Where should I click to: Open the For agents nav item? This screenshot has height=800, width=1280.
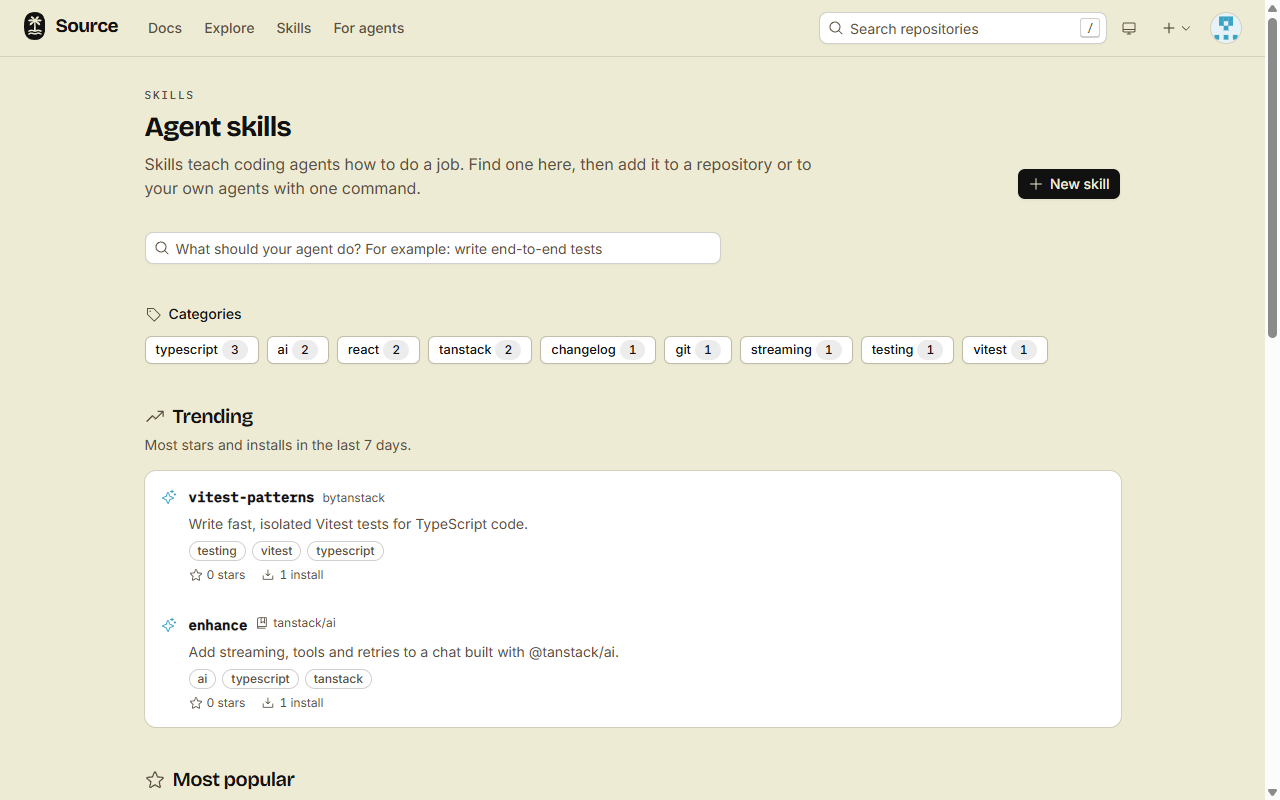(369, 28)
